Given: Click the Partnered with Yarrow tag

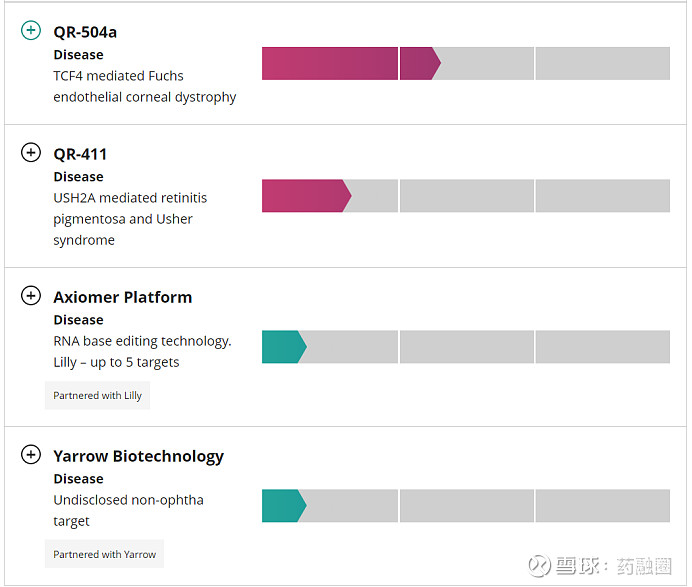Looking at the screenshot, I should coord(105,554).
